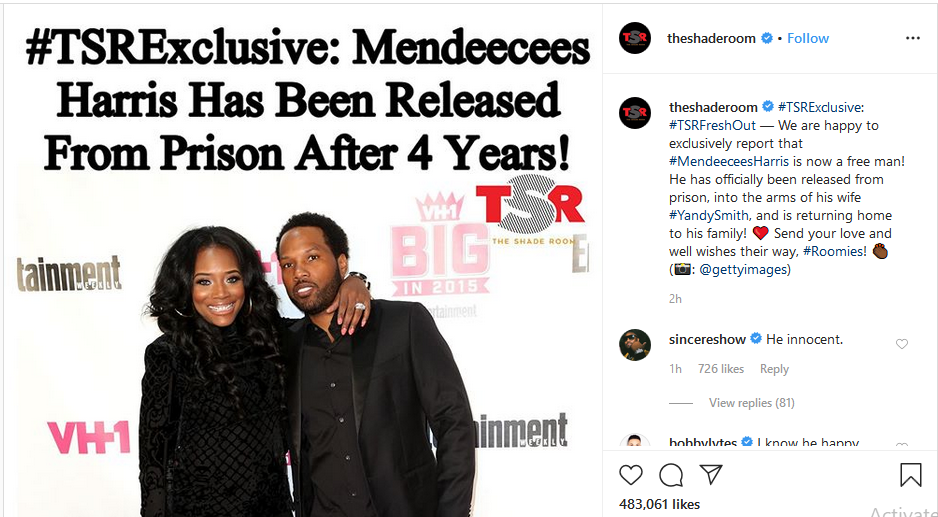Viewport: 938px width, 517px height.
Task: Save the post with the bookmark icon
Action: pos(910,475)
